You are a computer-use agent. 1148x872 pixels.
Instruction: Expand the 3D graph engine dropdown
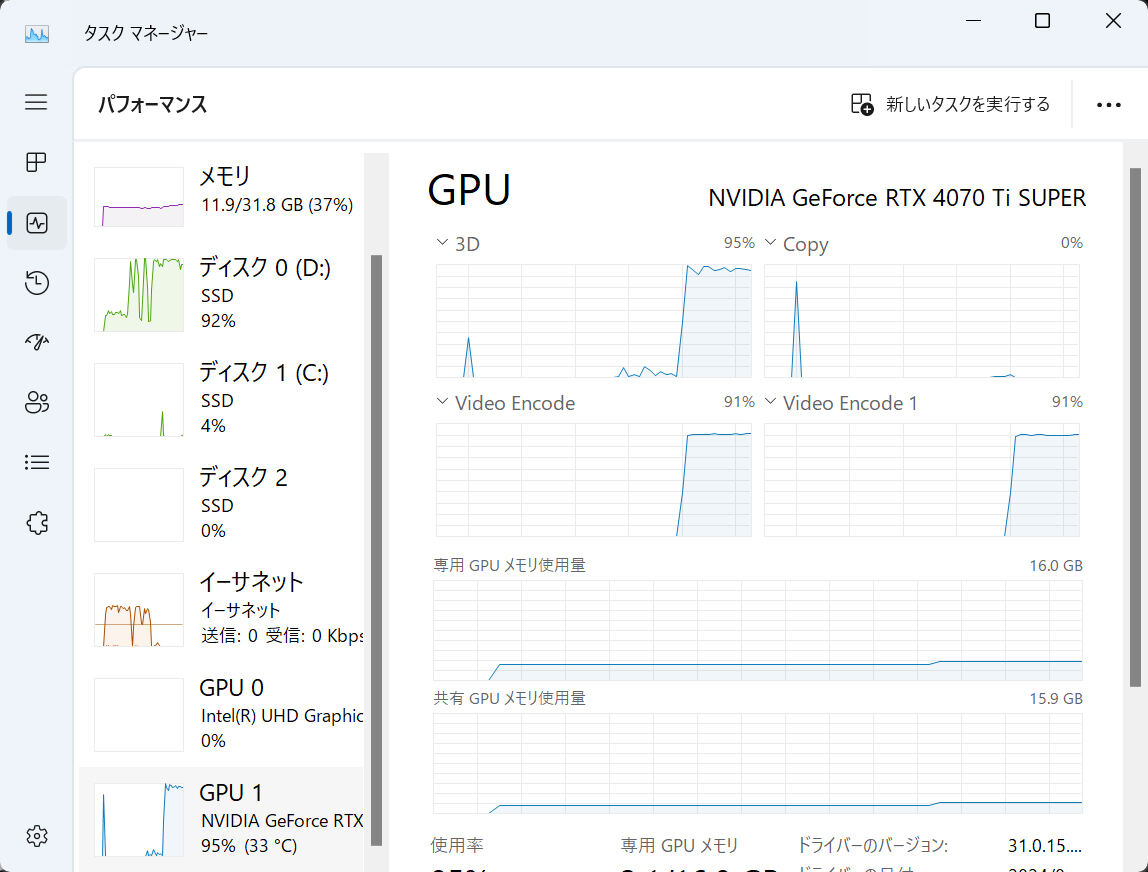point(442,242)
